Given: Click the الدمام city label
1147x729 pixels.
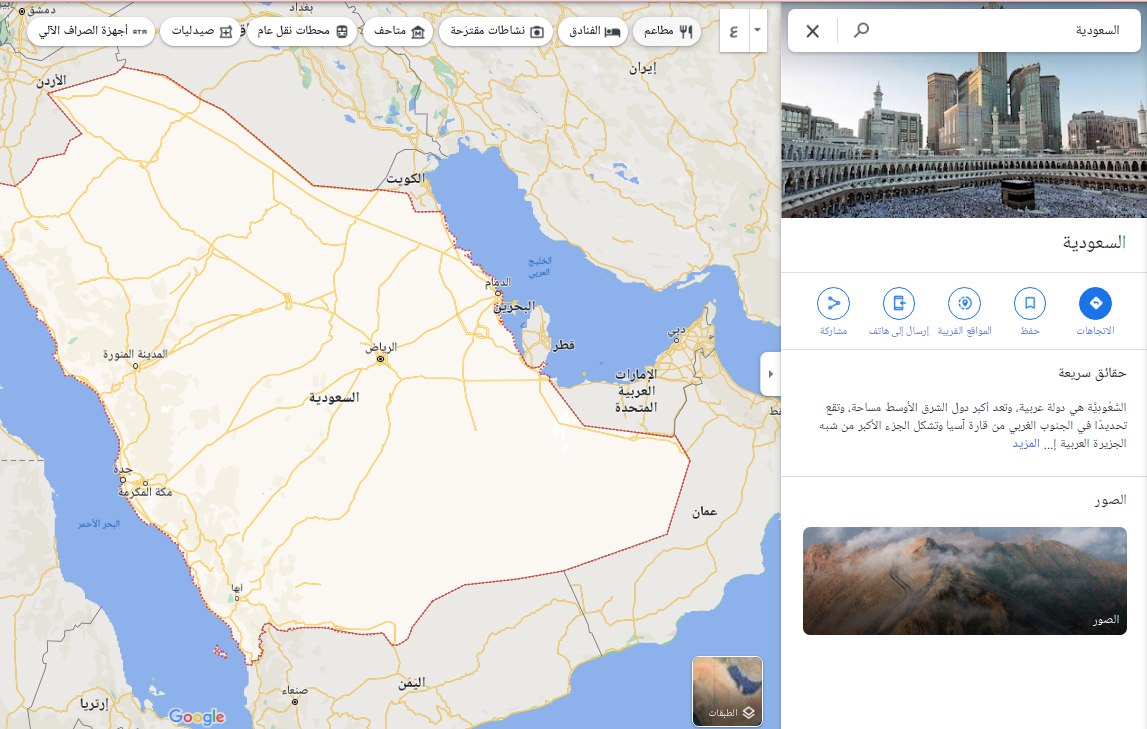Looking at the screenshot, I should tap(497, 282).
